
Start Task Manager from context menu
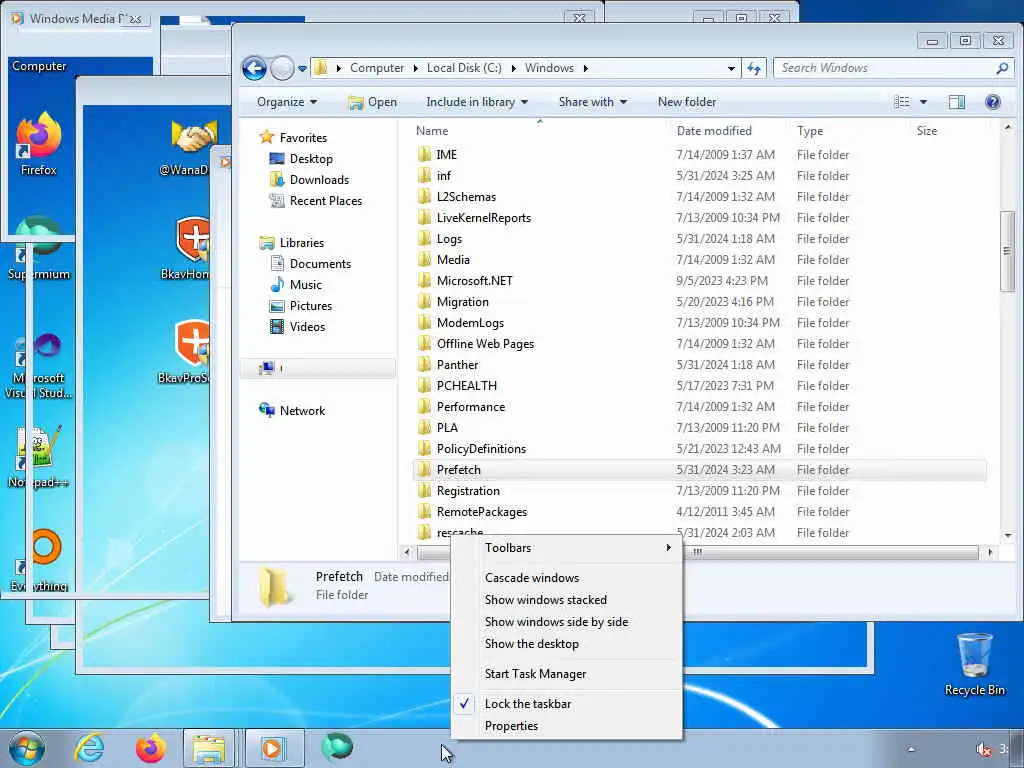click(x=566, y=674)
